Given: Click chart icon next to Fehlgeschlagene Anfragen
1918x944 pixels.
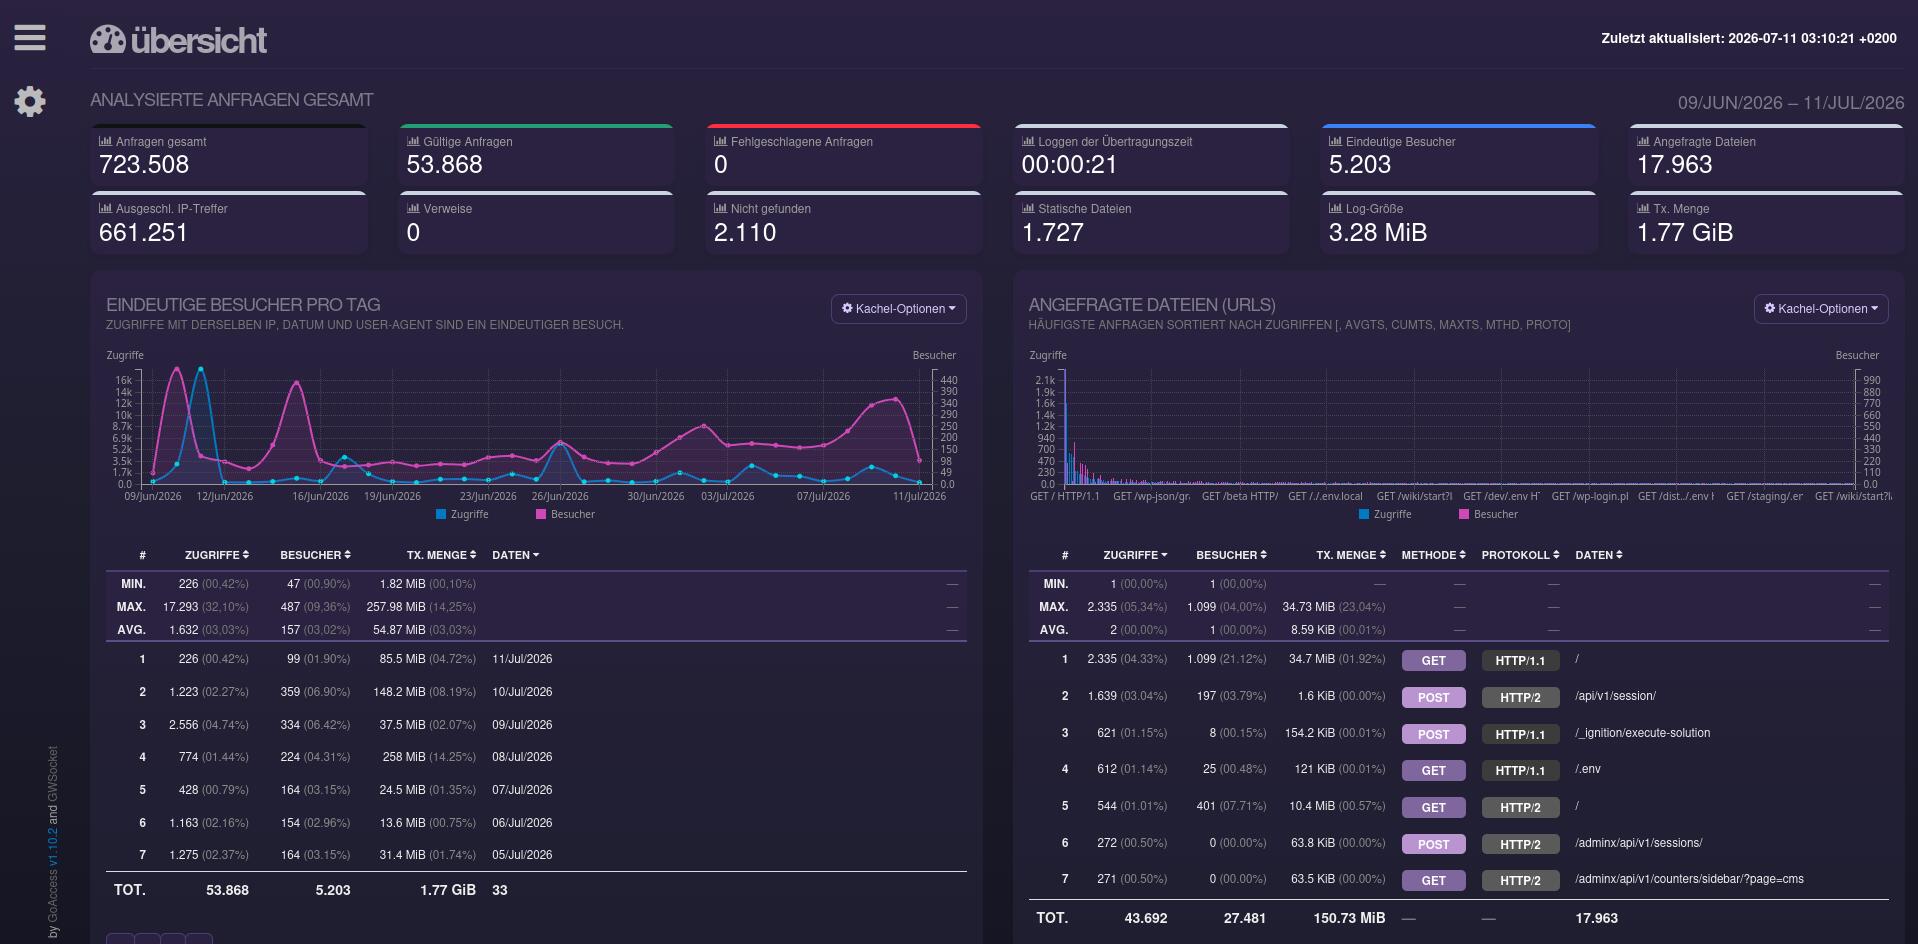Looking at the screenshot, I should point(720,141).
